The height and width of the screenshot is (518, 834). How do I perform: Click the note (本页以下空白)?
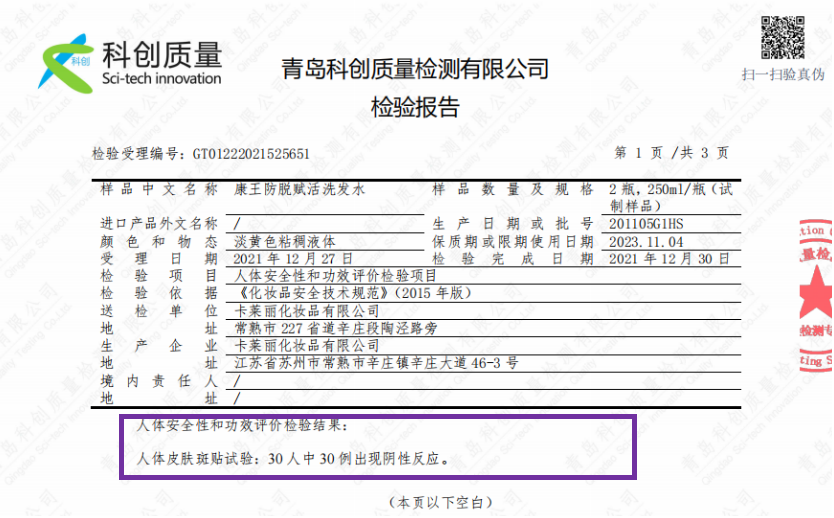441,503
